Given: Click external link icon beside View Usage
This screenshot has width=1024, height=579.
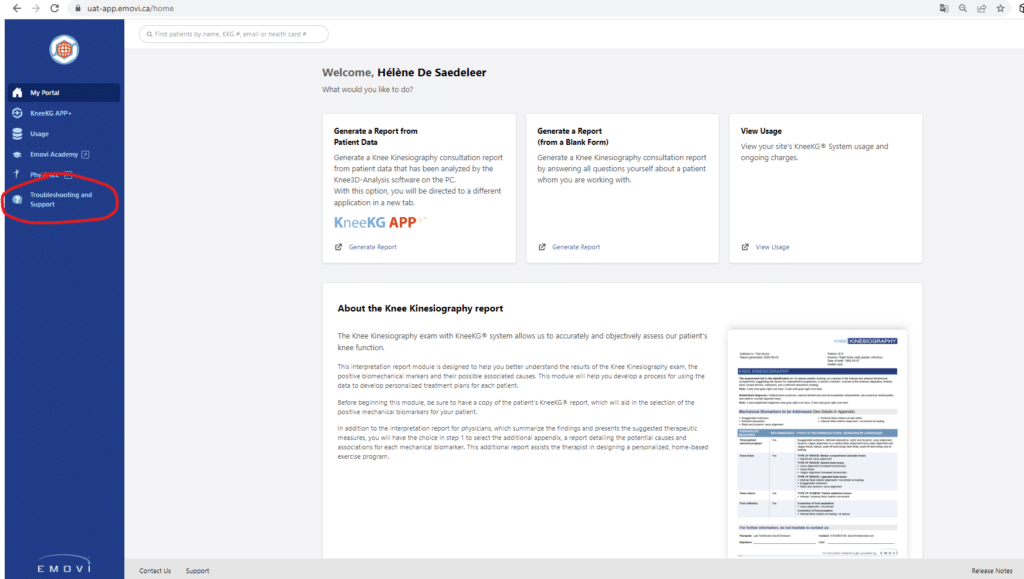Looking at the screenshot, I should point(745,247).
